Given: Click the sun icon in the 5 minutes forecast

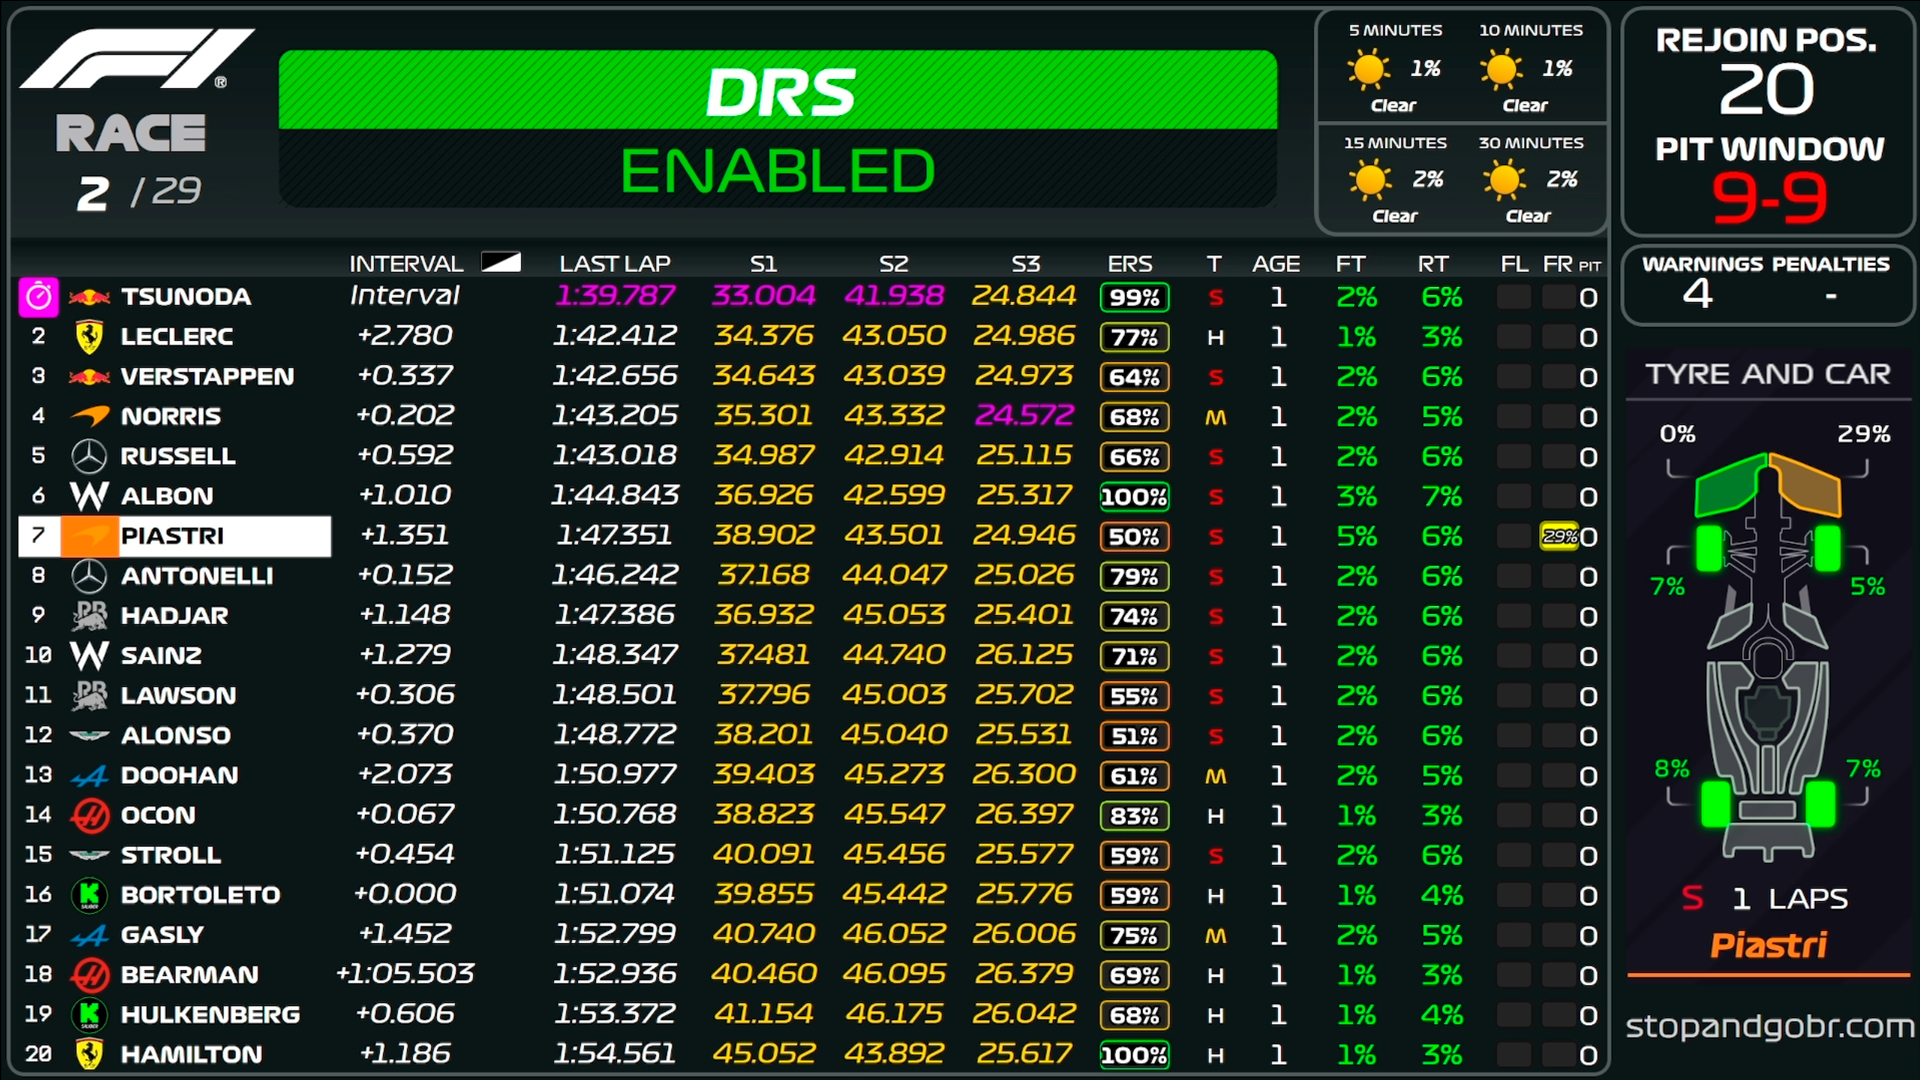Looking at the screenshot, I should coord(1368,70).
